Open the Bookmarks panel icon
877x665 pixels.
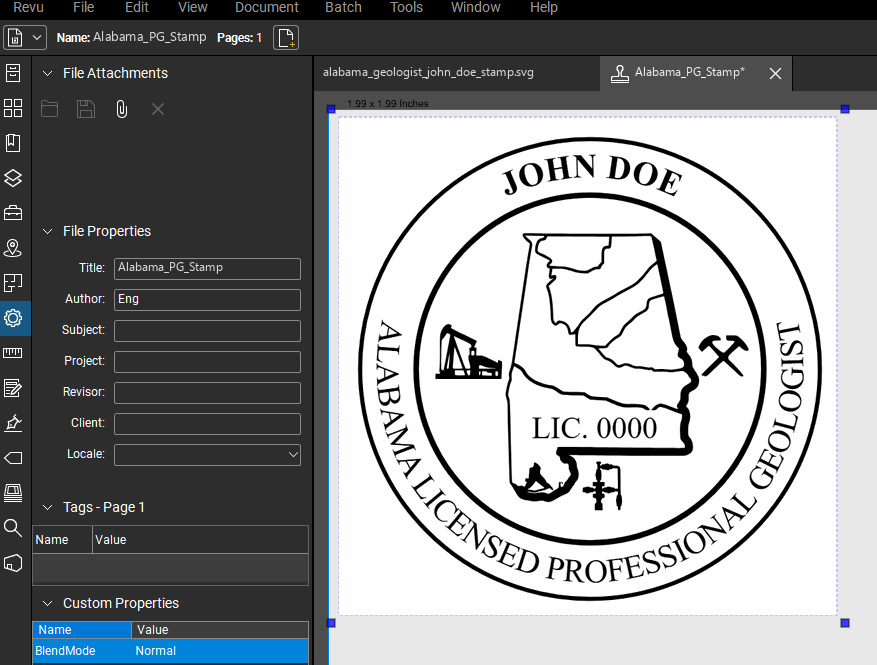click(13, 143)
